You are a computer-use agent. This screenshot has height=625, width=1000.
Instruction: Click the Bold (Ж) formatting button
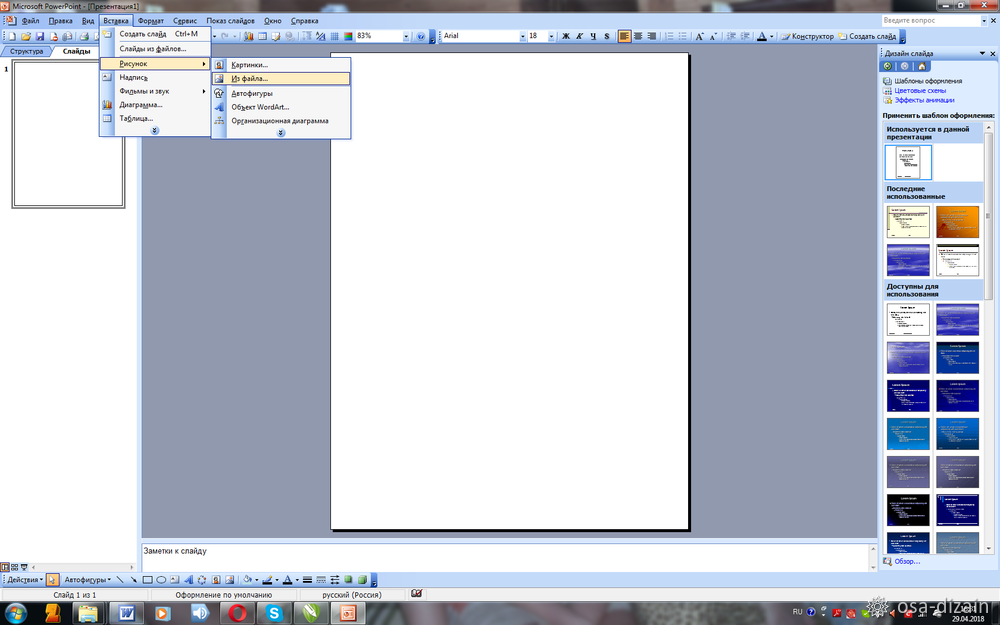tap(565, 36)
